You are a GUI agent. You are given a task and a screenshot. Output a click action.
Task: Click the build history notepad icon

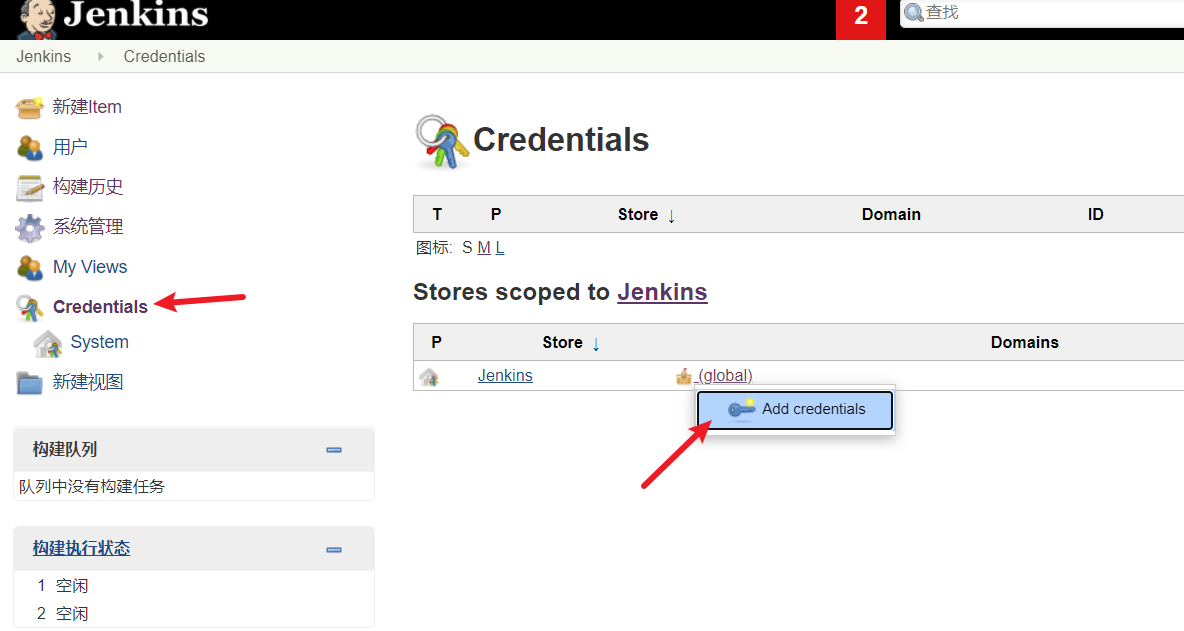[29, 188]
